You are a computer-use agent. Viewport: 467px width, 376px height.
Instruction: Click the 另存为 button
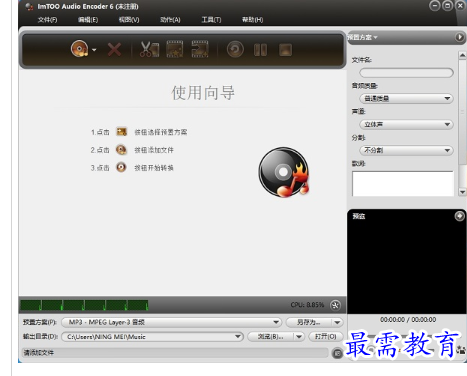(309, 322)
